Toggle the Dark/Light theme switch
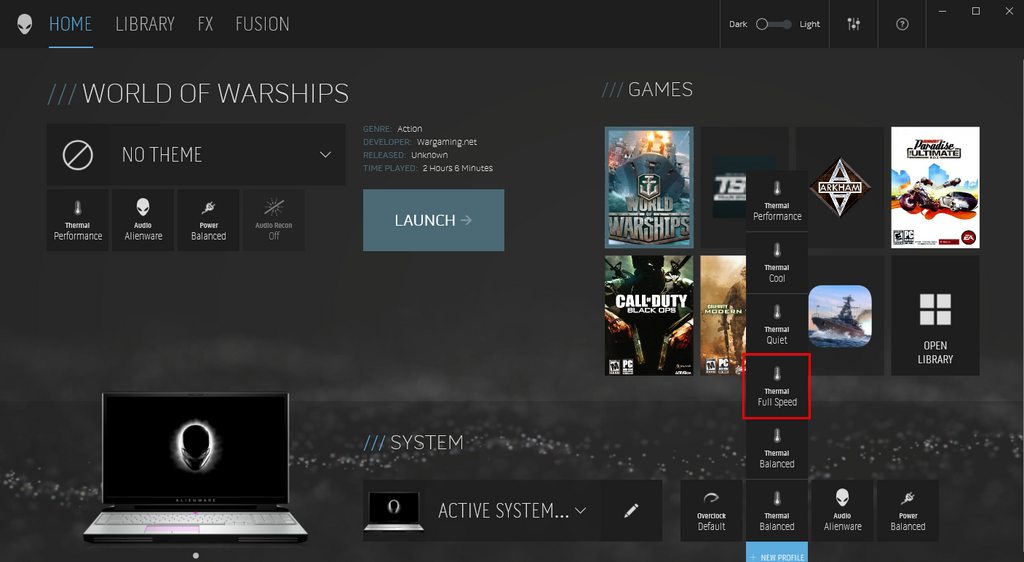 point(773,24)
